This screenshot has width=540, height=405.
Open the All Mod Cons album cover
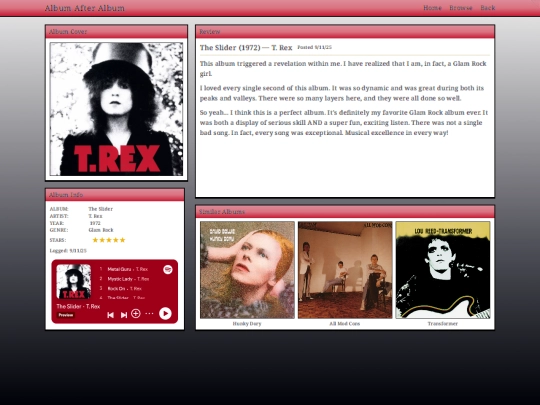pyautogui.click(x=345, y=270)
